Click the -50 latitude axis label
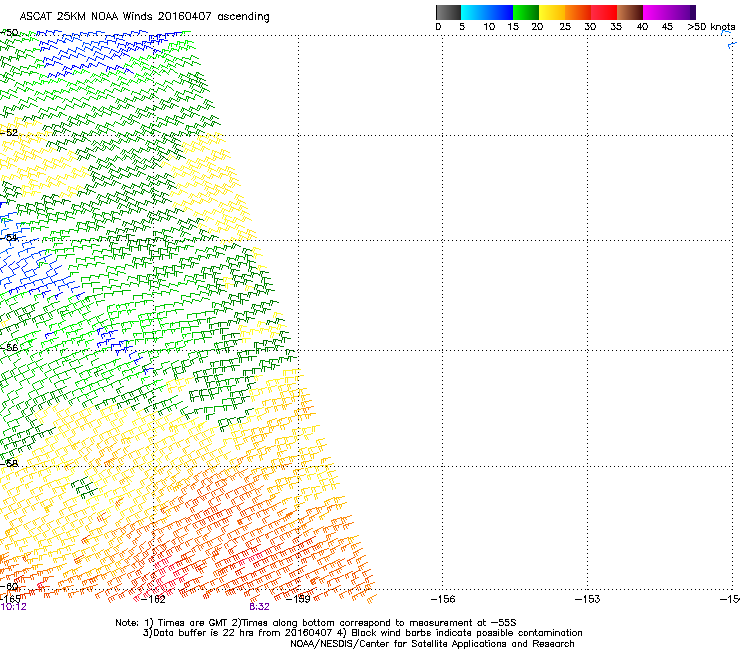This screenshot has width=740, height=650. (x=9, y=33)
